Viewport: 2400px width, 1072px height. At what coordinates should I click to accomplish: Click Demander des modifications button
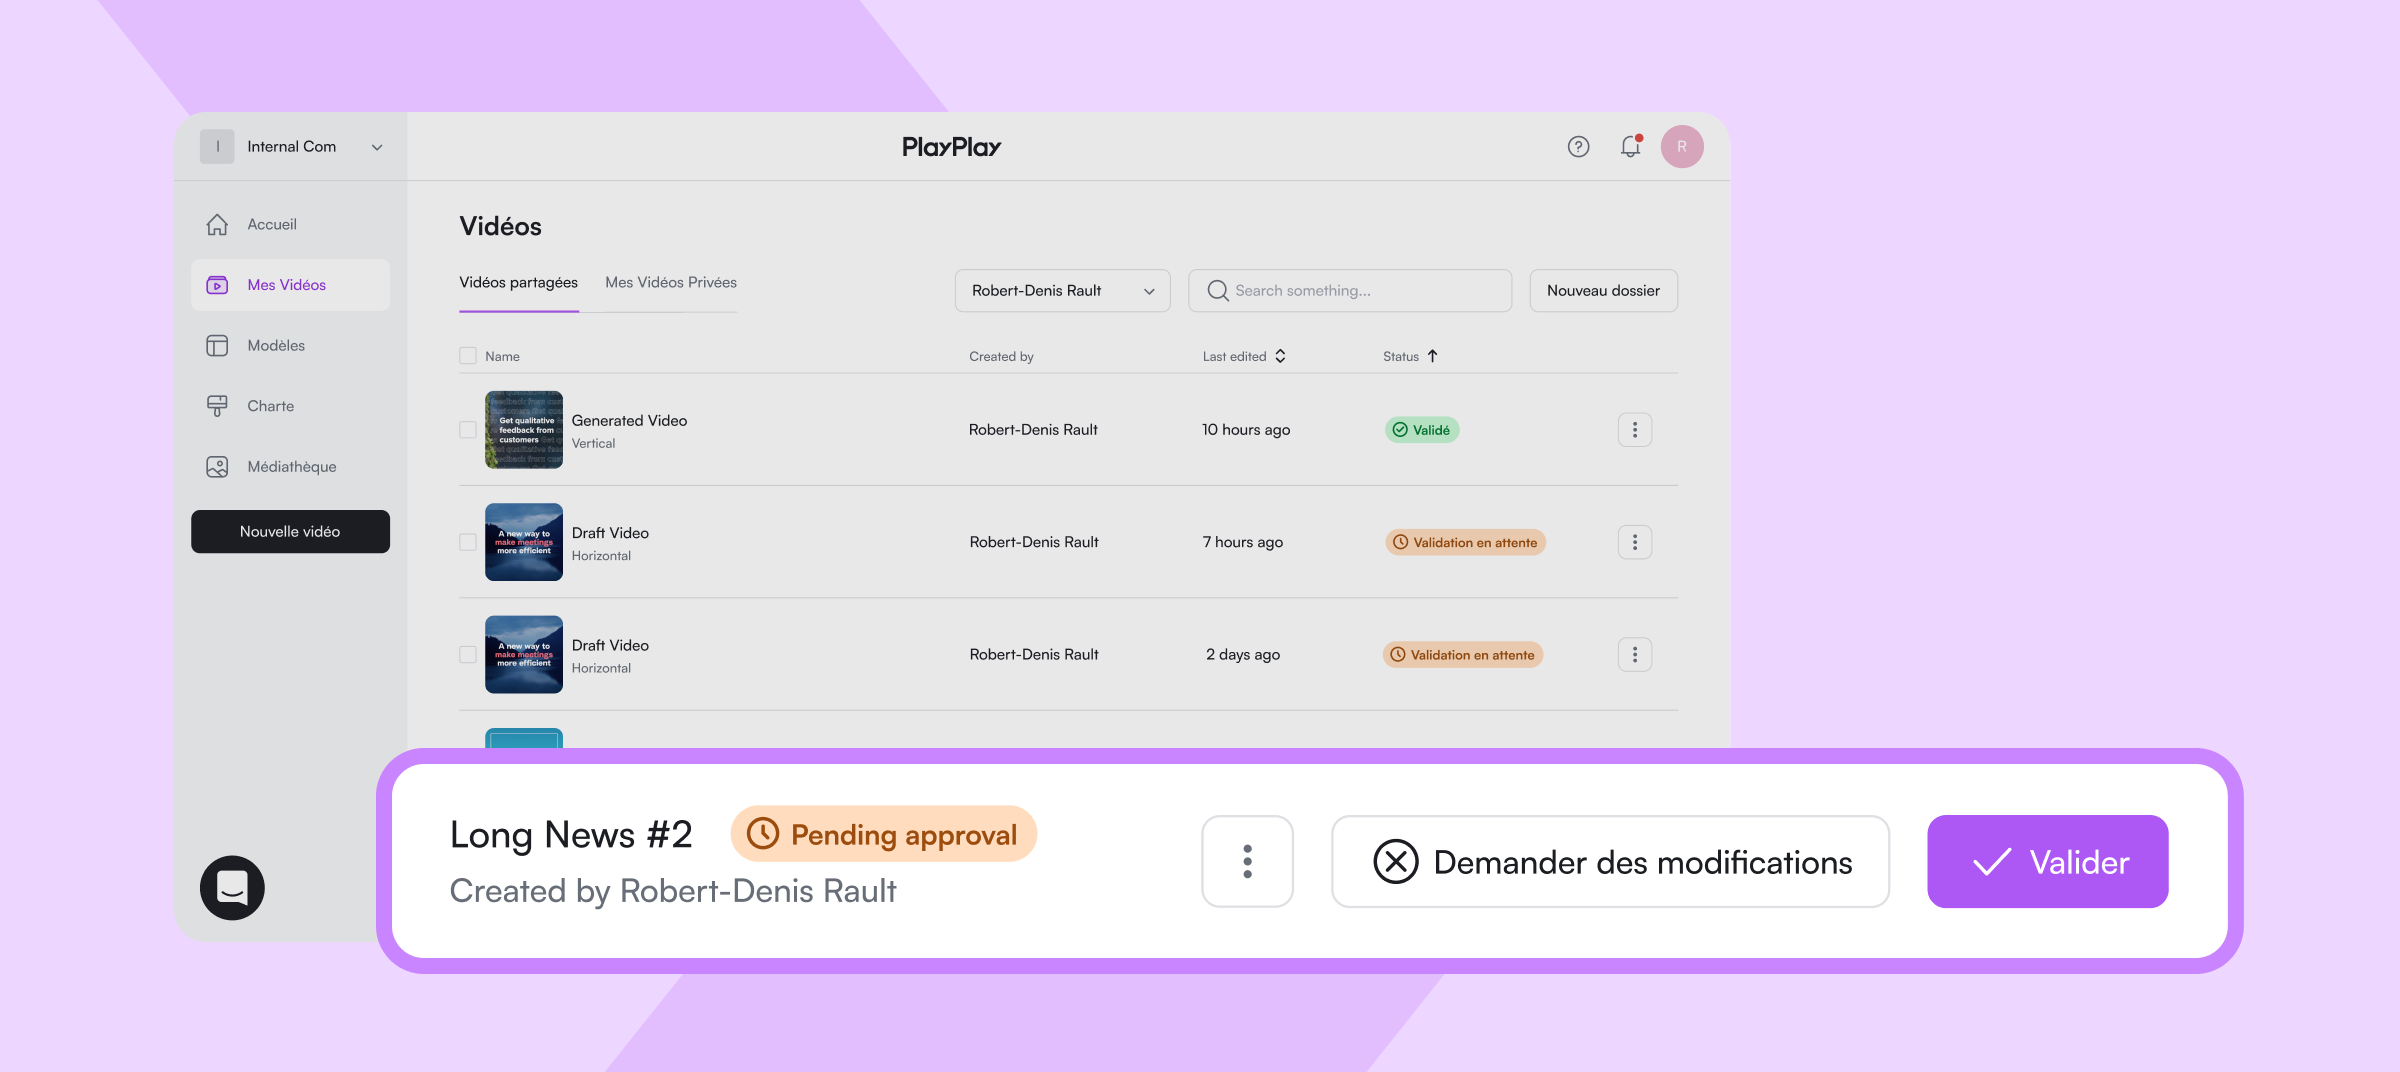[1610, 861]
